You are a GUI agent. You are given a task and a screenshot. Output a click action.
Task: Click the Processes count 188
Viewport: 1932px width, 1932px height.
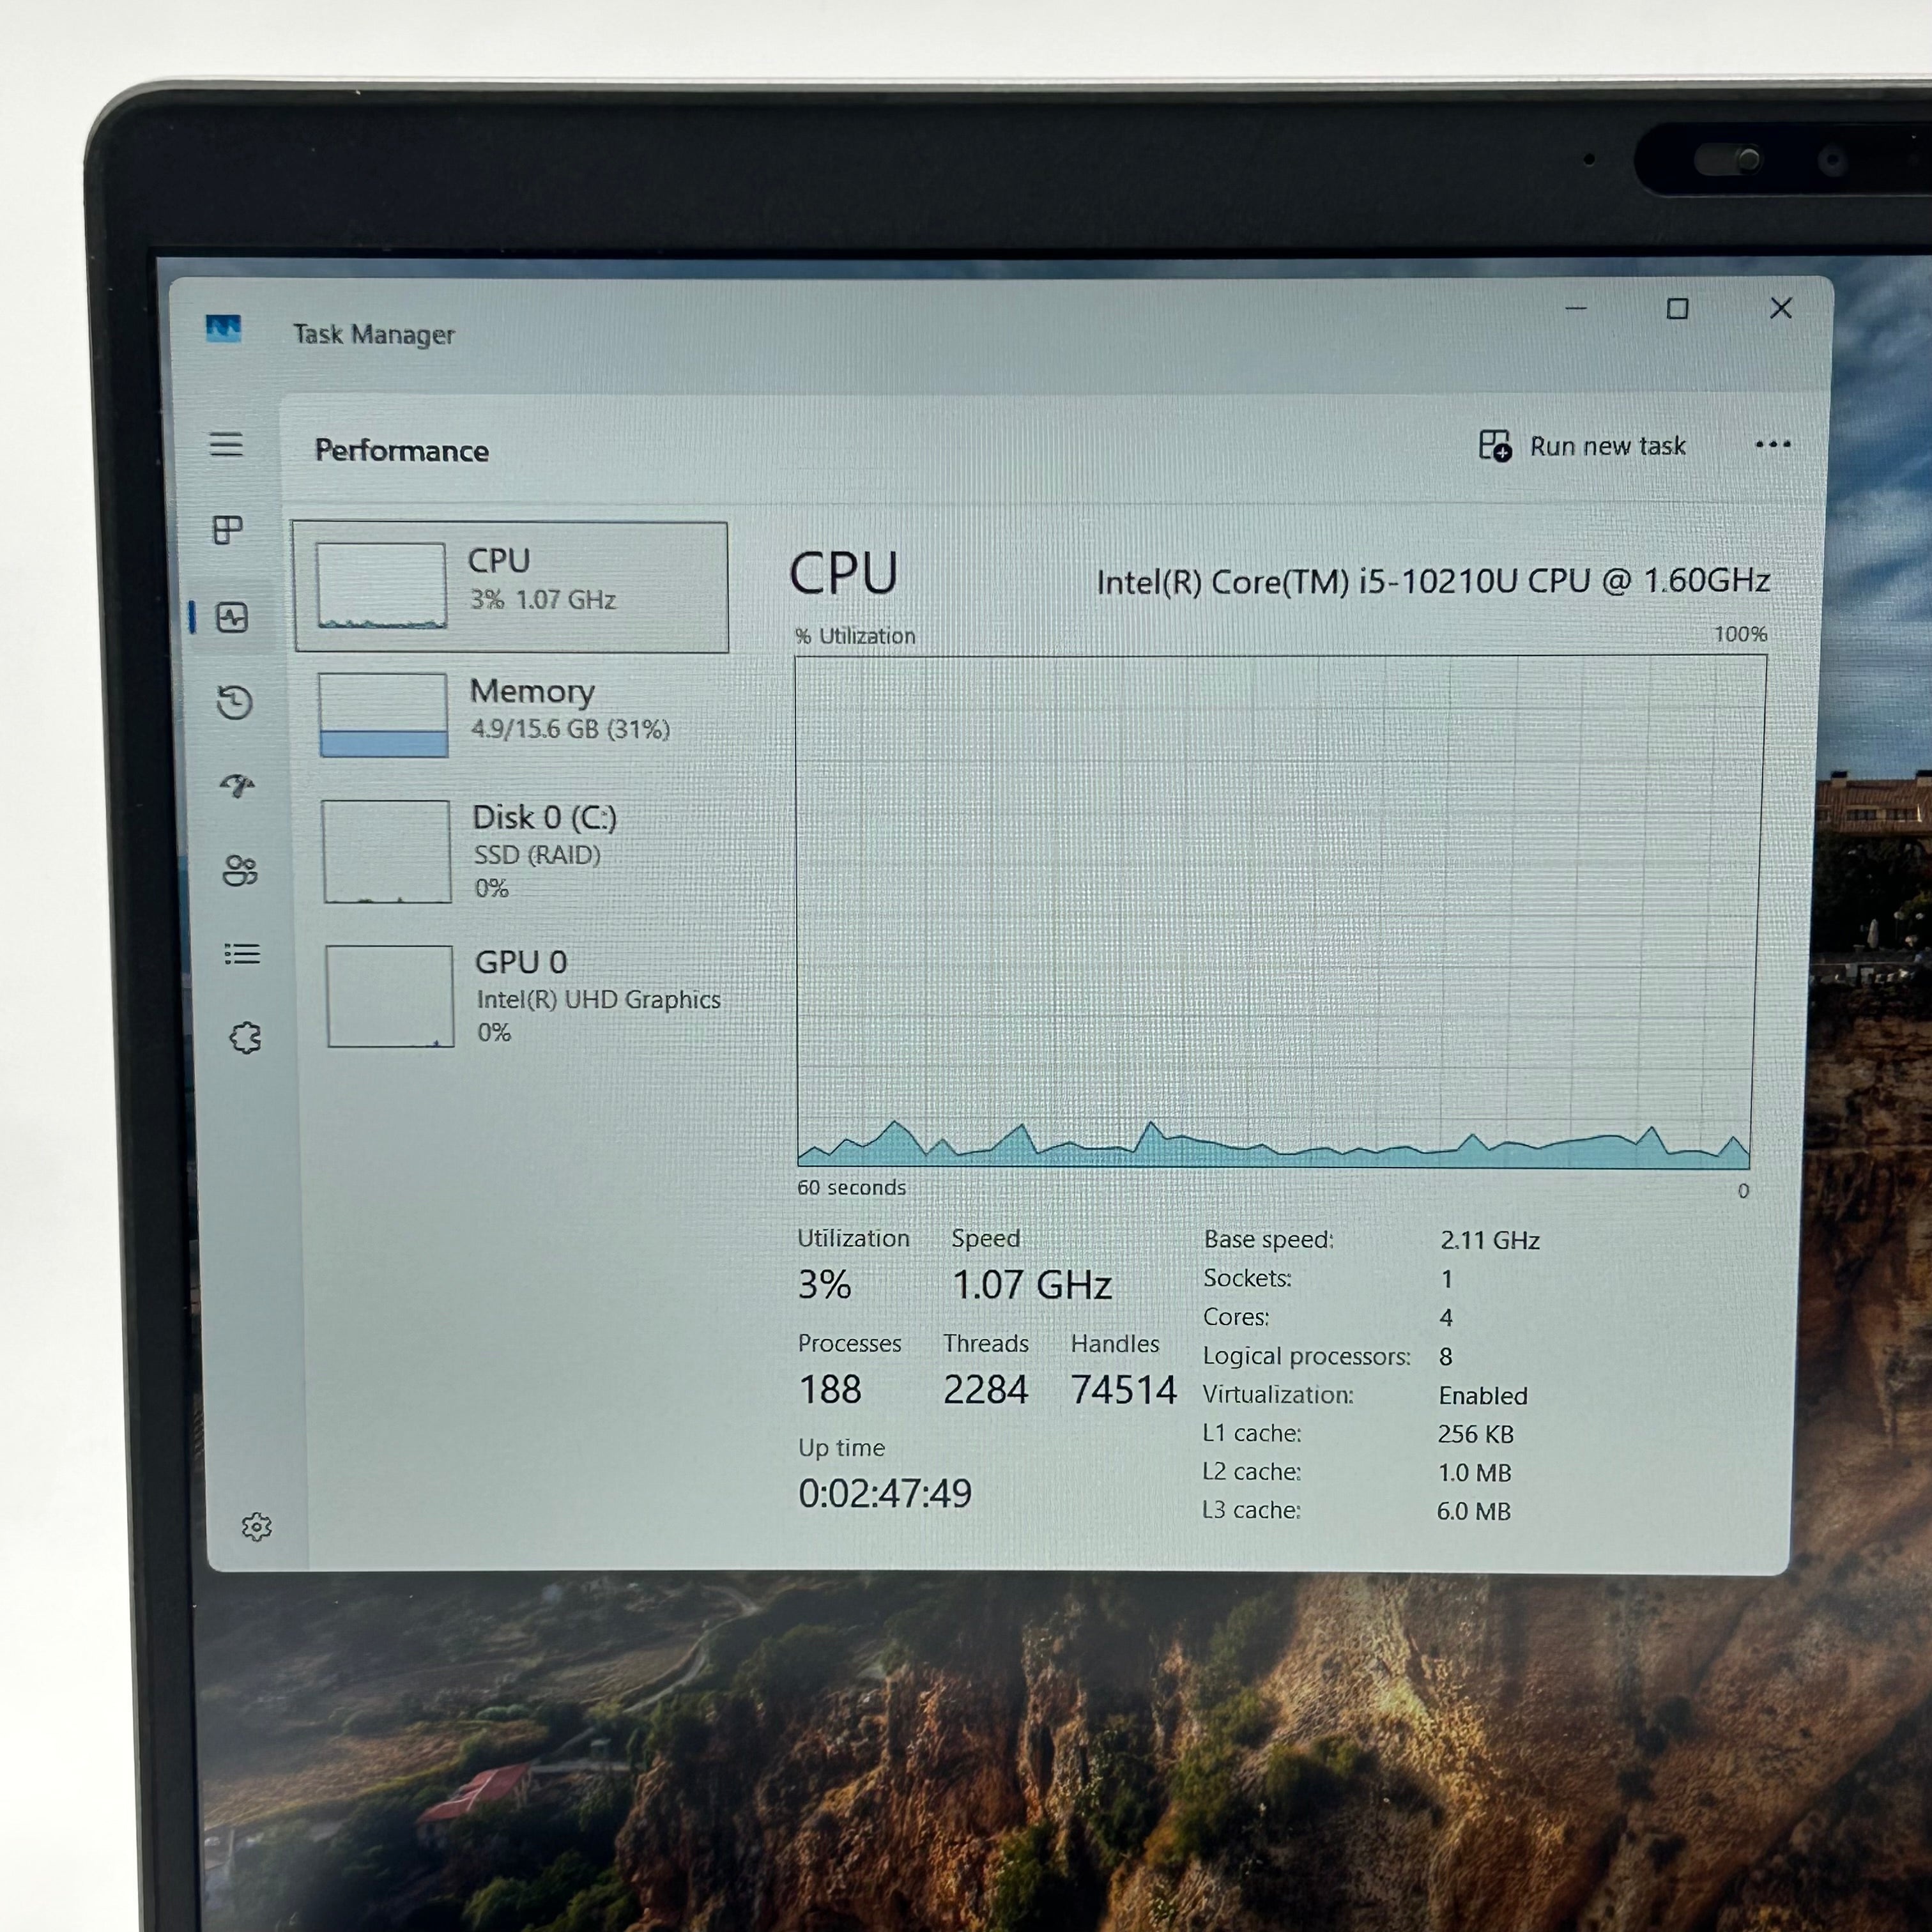pos(830,1389)
